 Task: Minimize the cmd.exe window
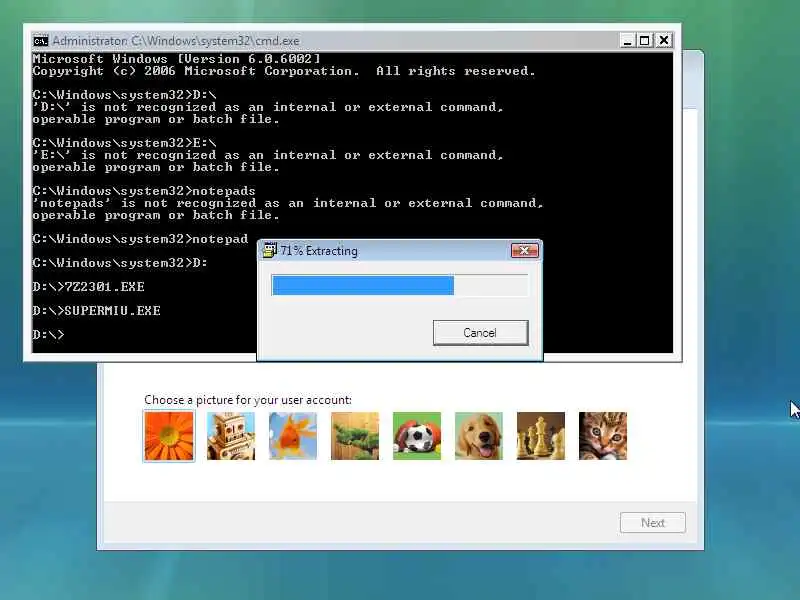point(627,40)
